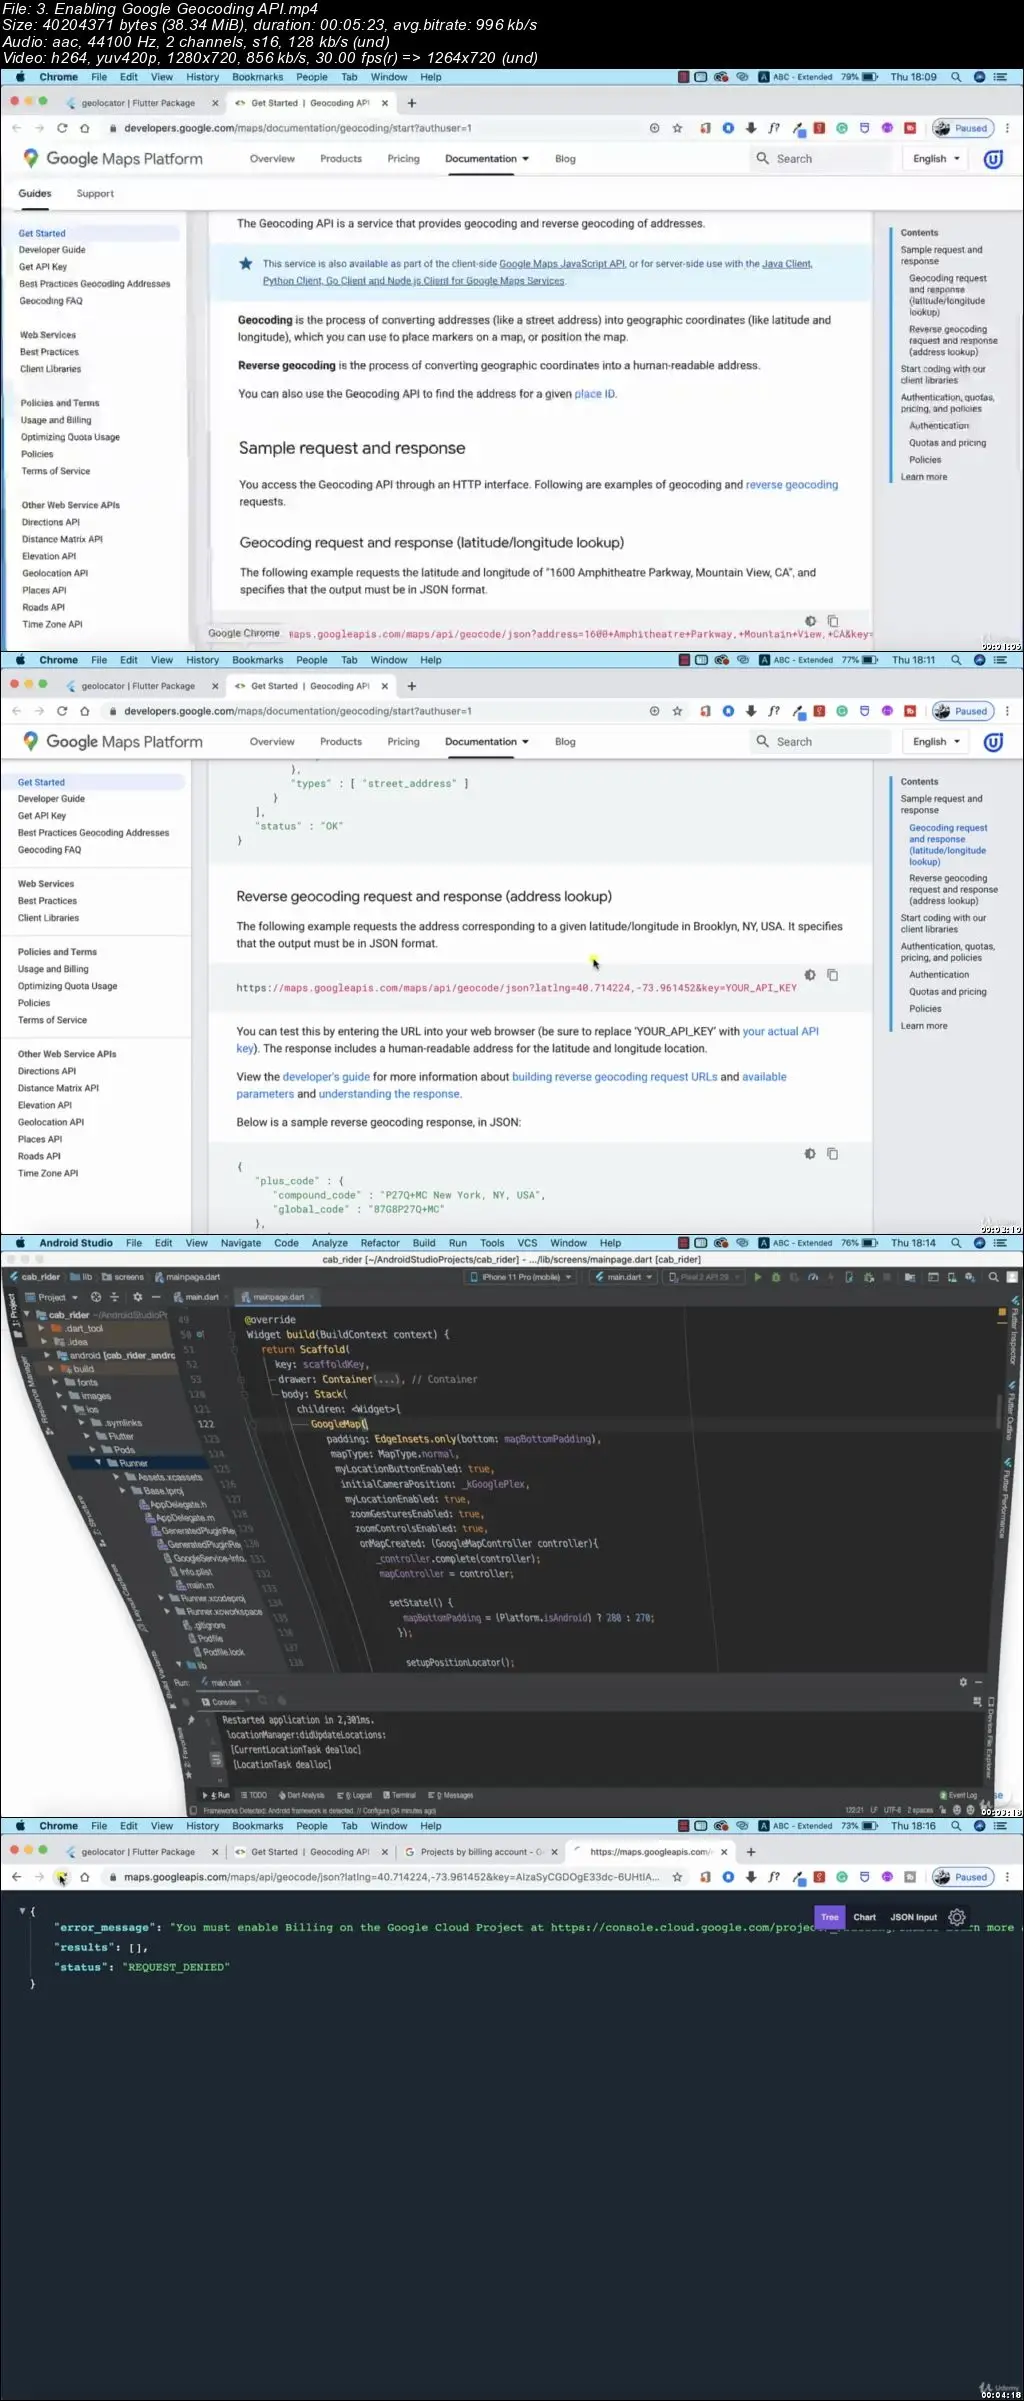Click the Google Maps Platform logo in the 18:09 window
This screenshot has height=2401, width=1024.
coord(112,158)
